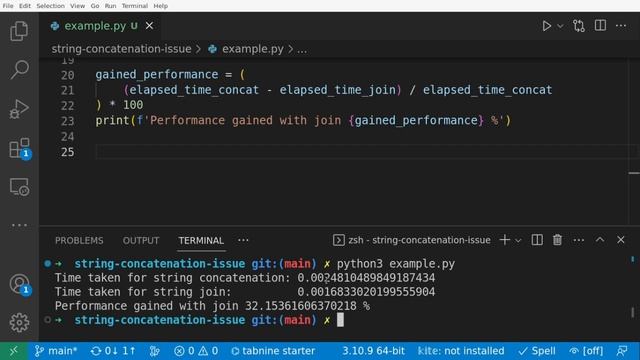
Task: Open source control changes for file
Action: click(x=579, y=26)
